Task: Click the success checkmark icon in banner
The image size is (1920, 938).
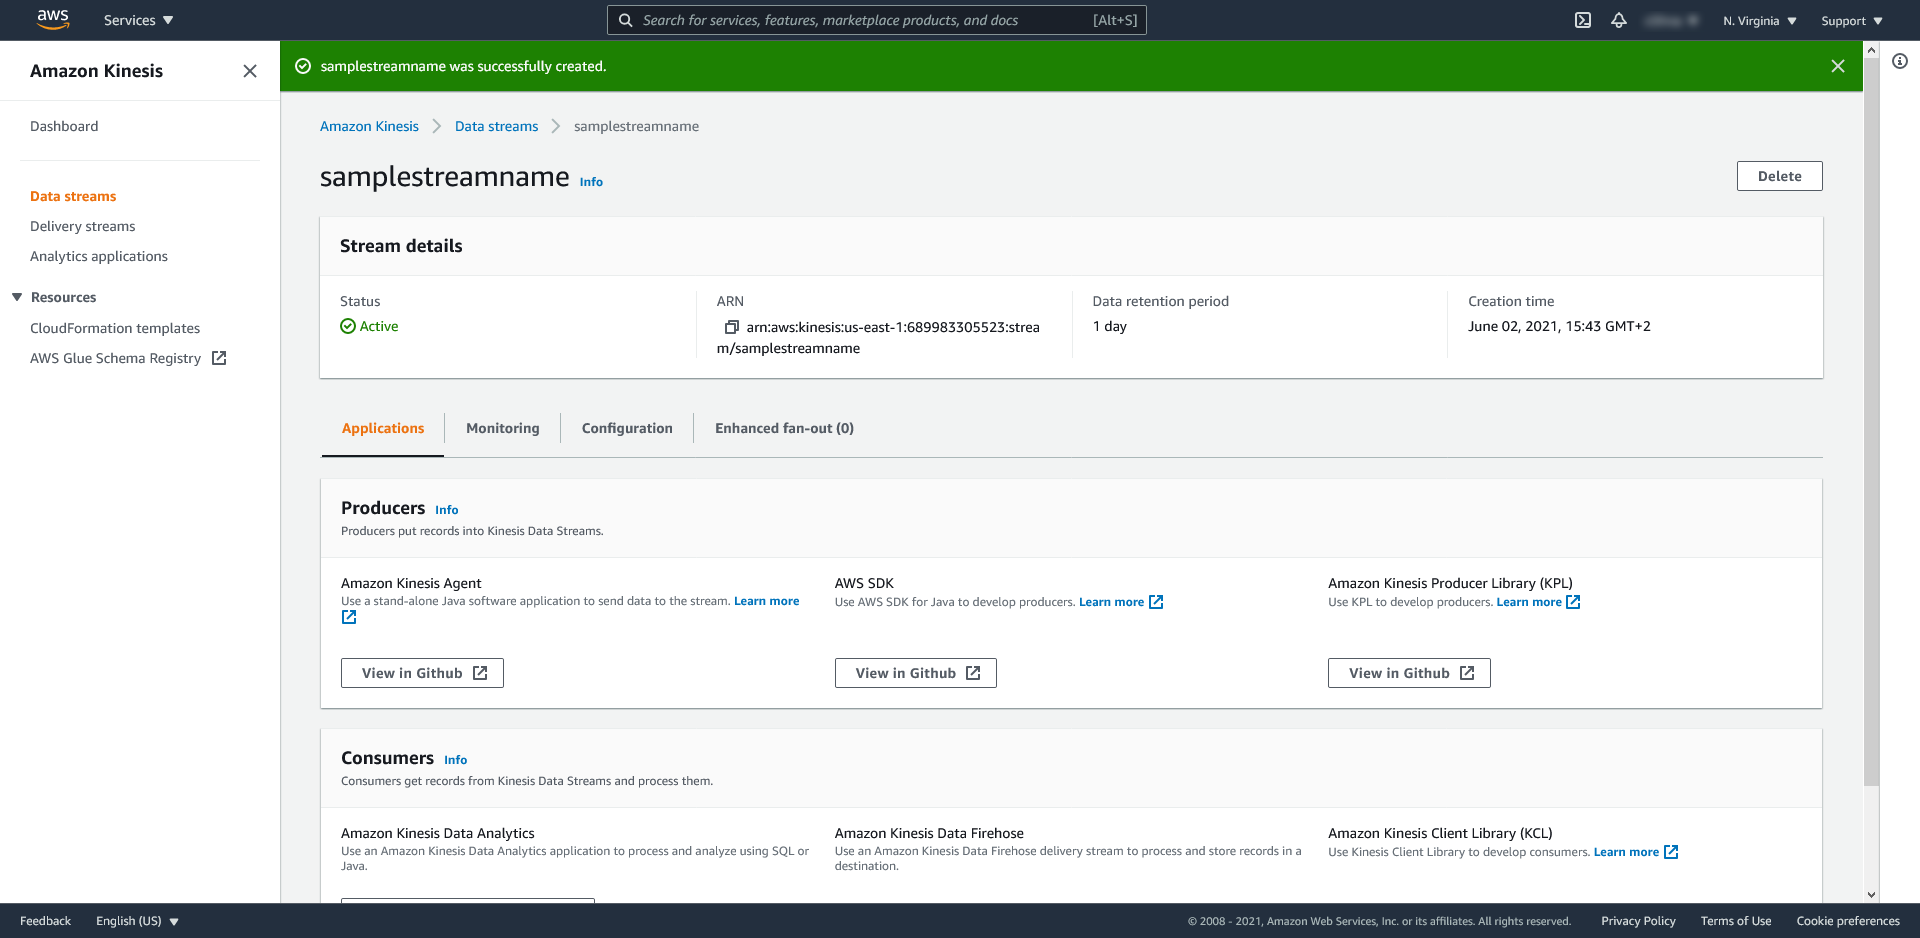Action: tap(303, 66)
